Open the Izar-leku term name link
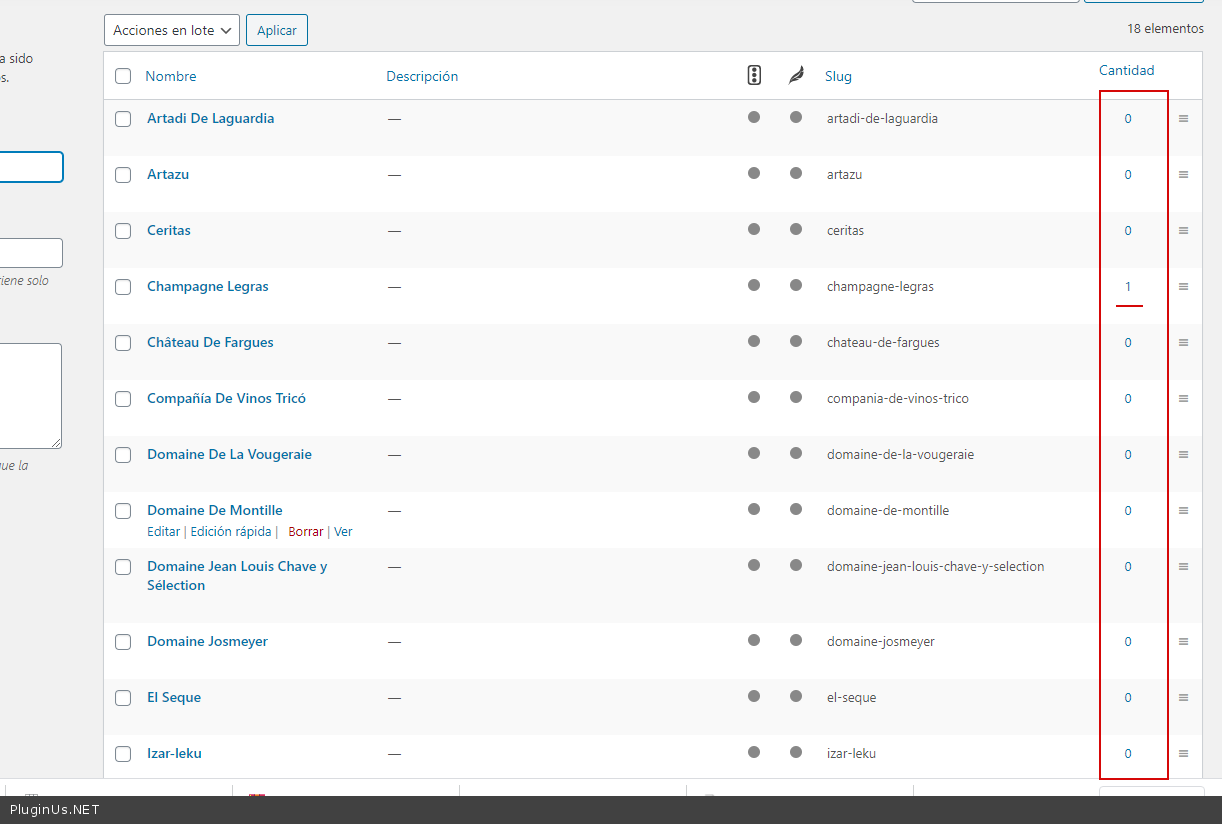This screenshot has width=1222, height=824. [x=174, y=753]
